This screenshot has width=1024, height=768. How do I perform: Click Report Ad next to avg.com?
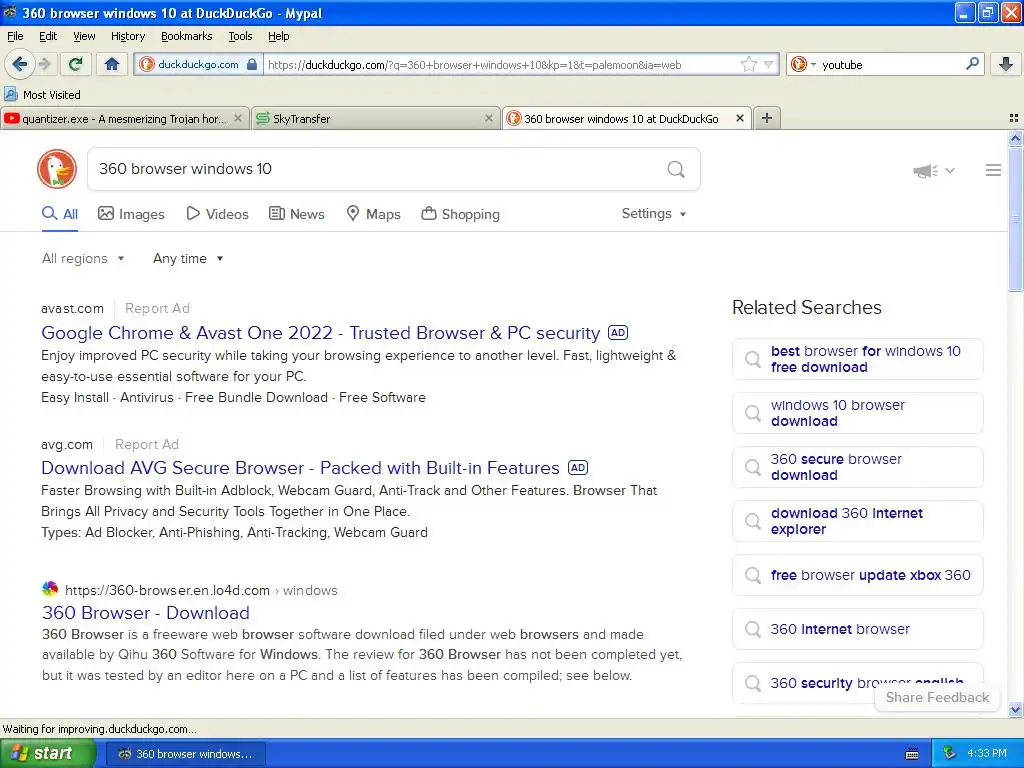point(146,444)
